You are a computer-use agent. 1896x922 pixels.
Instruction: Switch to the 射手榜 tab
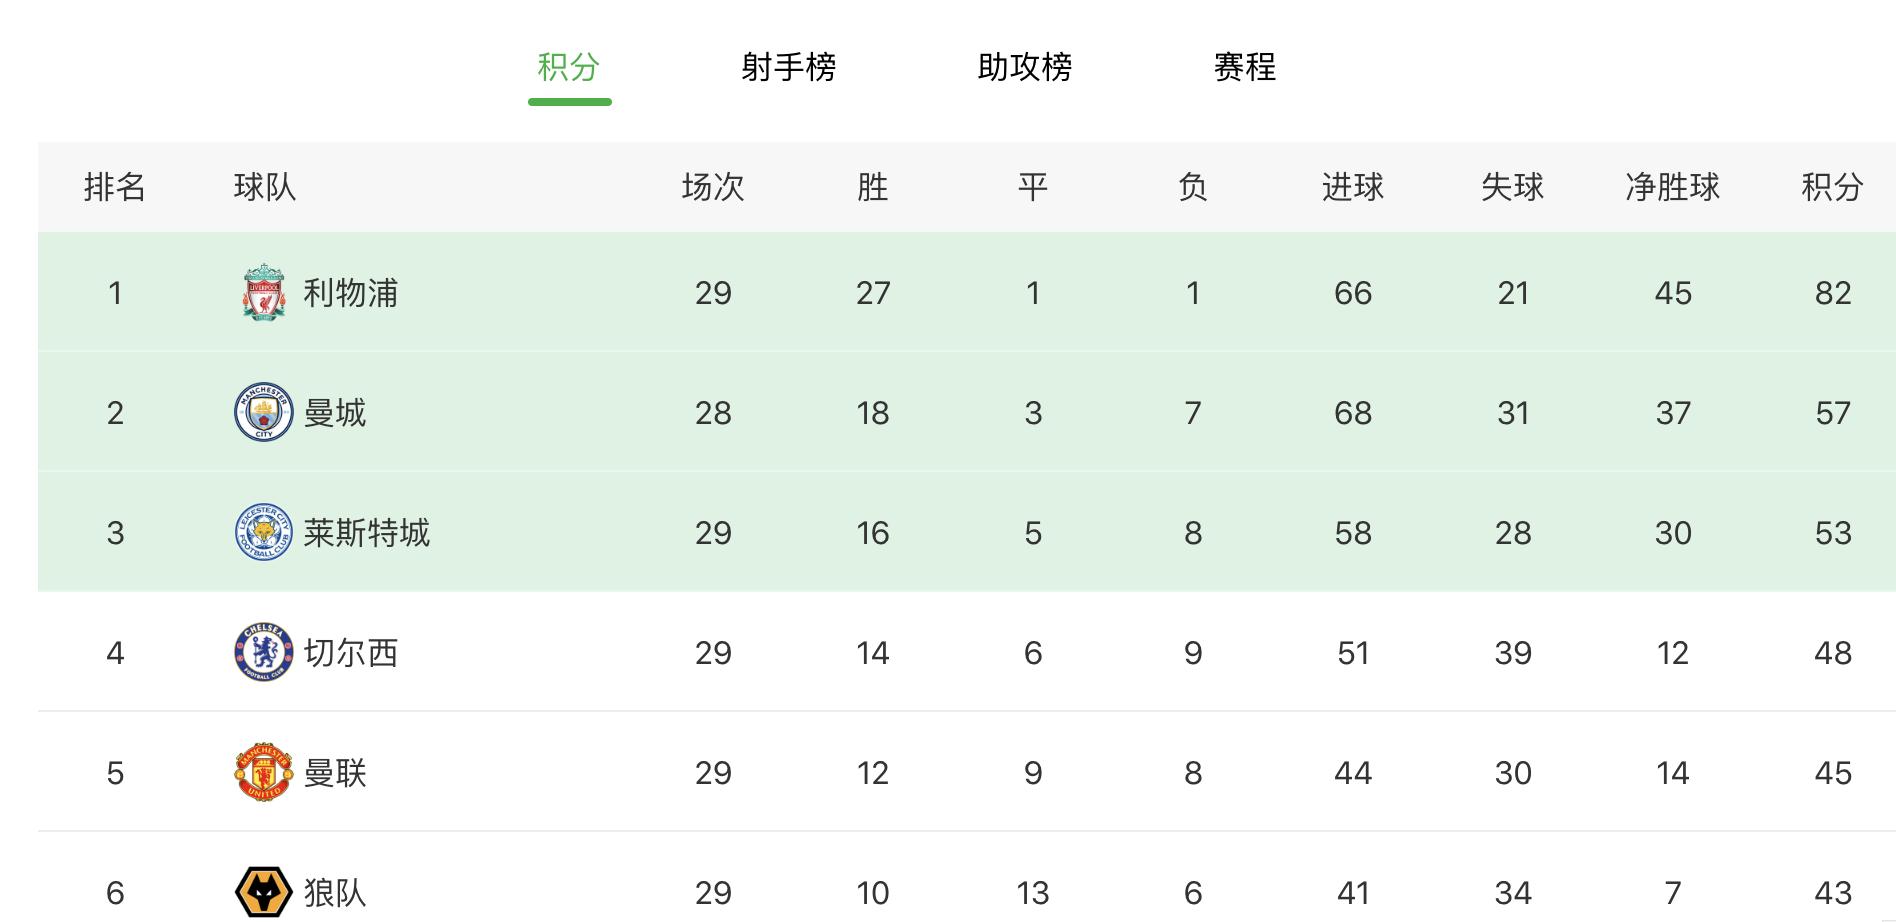789,67
